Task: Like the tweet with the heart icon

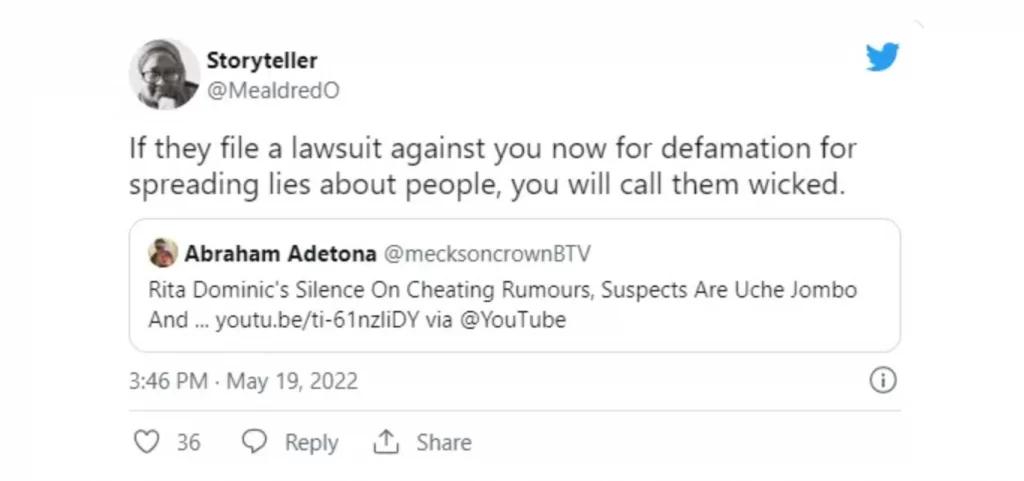Action: point(146,441)
